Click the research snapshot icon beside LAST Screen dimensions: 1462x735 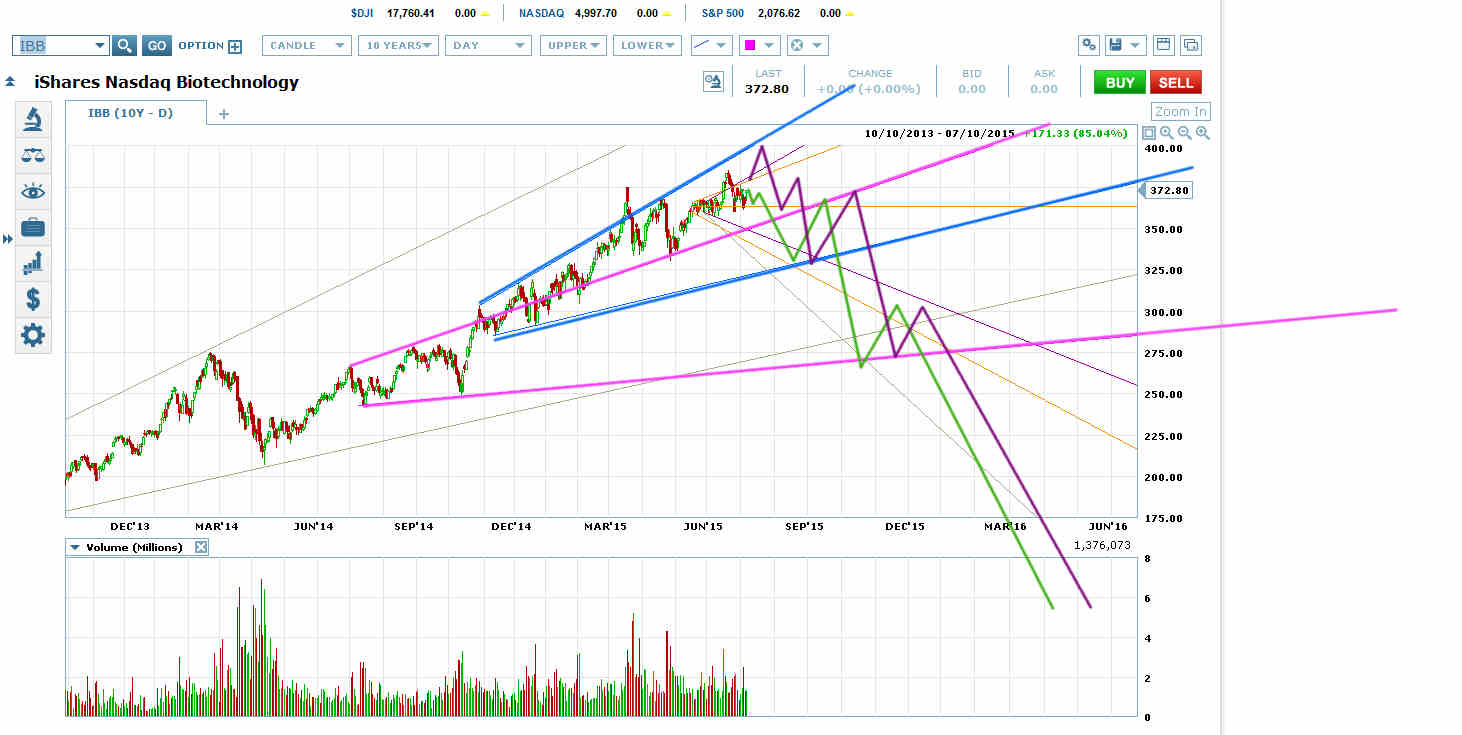coord(713,82)
